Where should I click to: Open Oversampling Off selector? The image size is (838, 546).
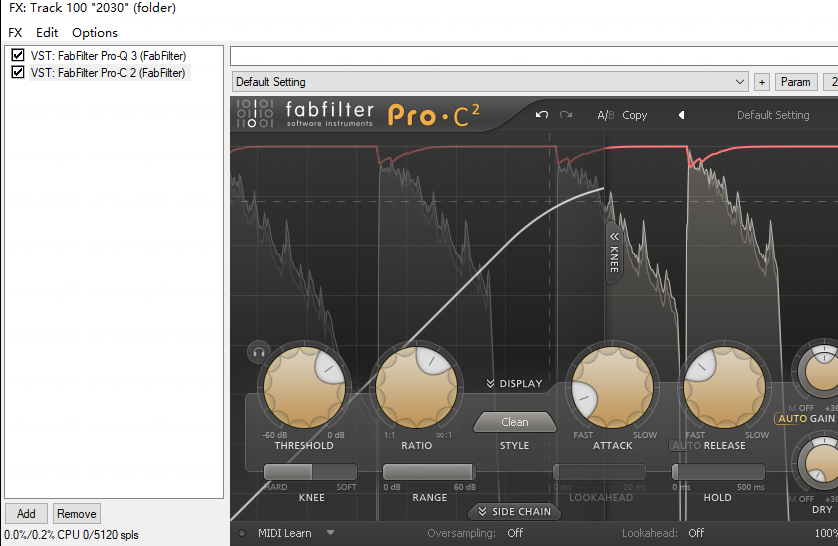[515, 533]
